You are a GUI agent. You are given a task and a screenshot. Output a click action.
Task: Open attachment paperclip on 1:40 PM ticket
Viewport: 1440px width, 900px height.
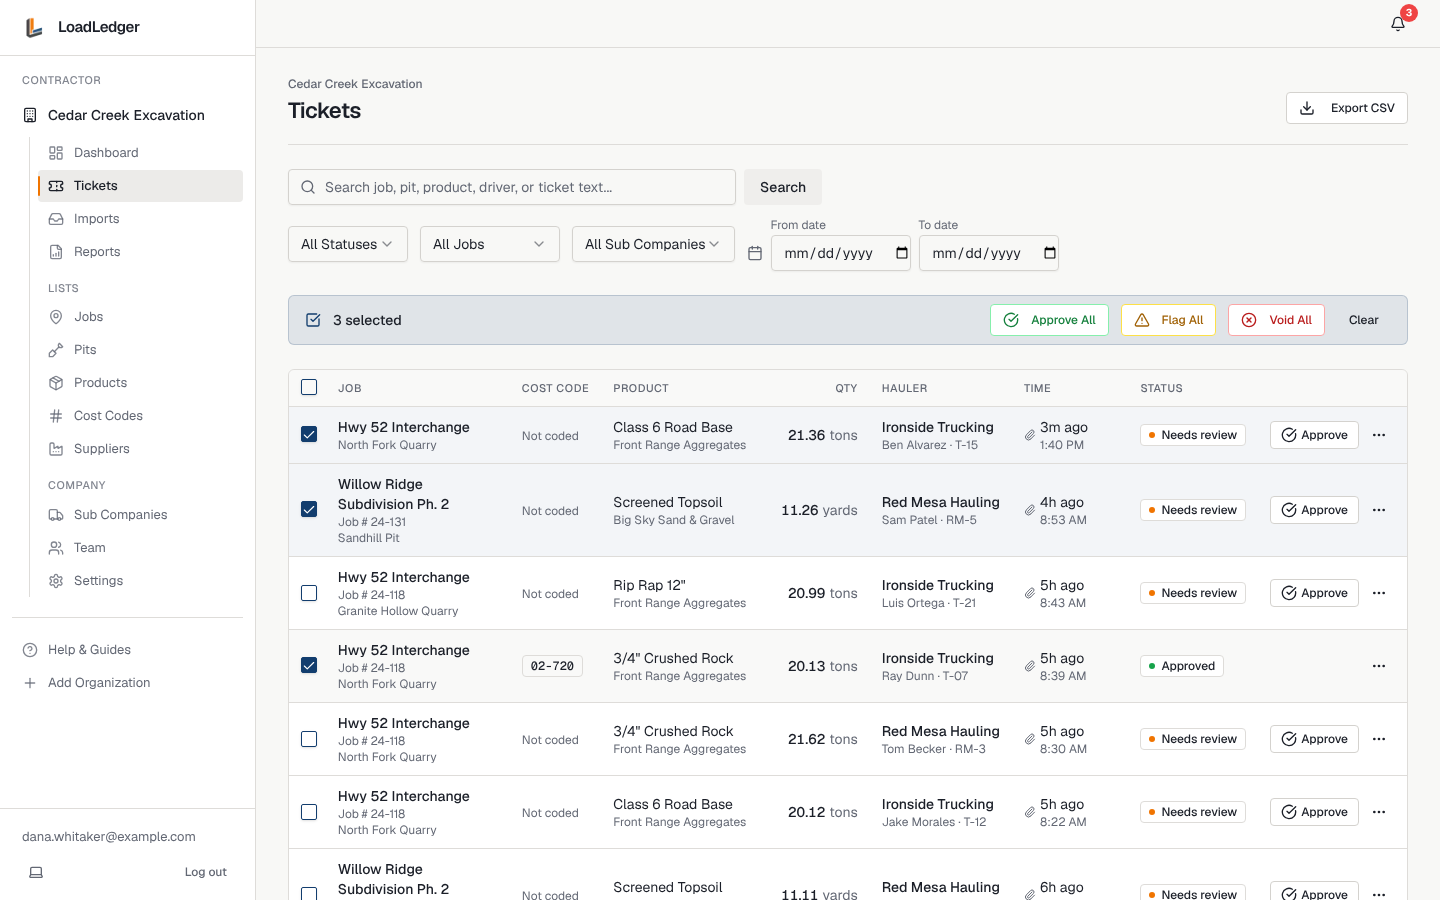click(x=1029, y=435)
